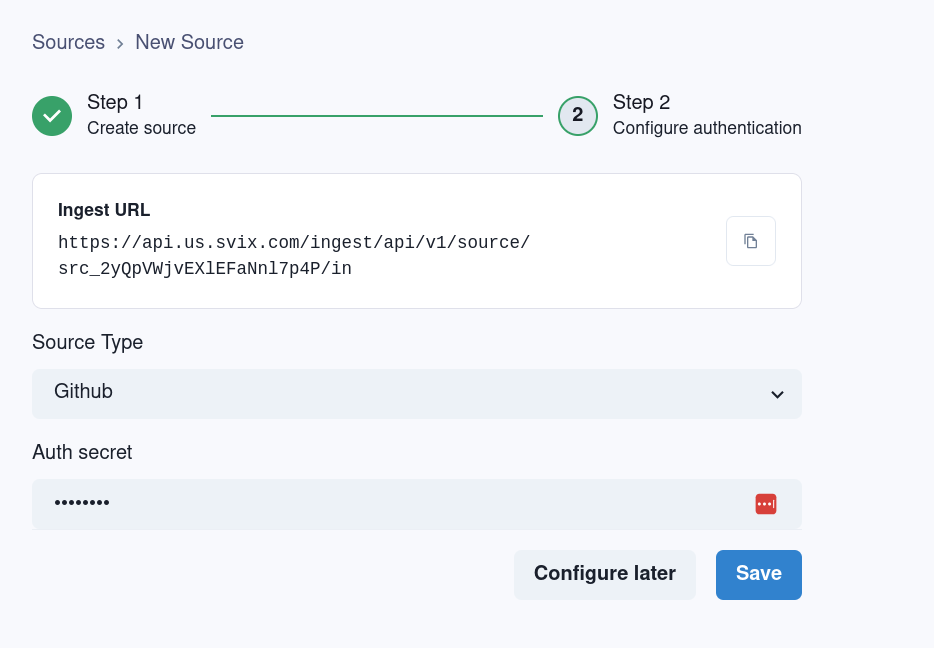Click the green Step 1 checkmark circle

pyautogui.click(x=52, y=116)
